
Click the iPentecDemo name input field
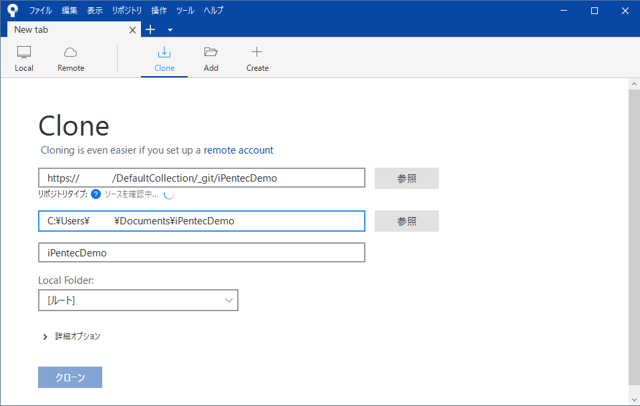coord(202,253)
